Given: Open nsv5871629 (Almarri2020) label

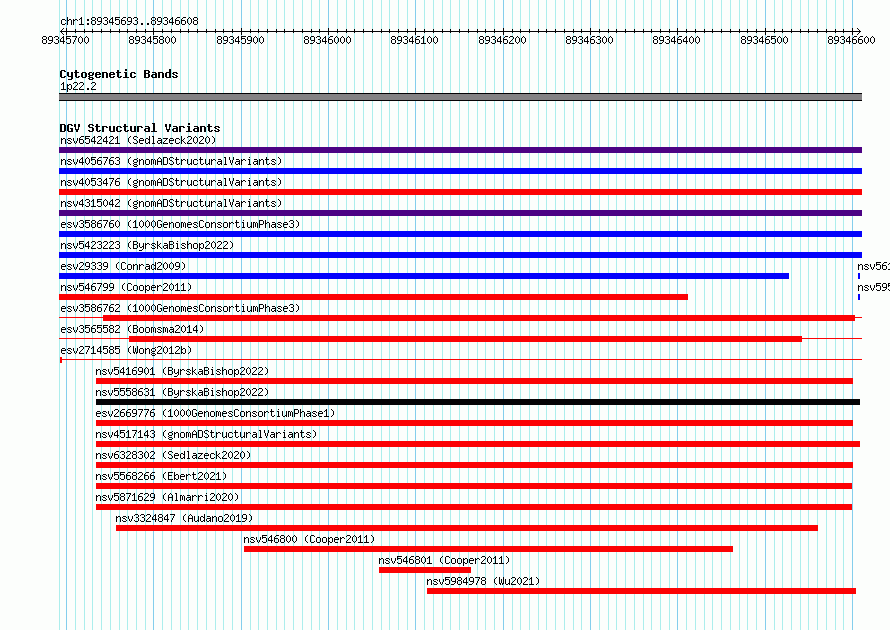Looking at the screenshot, I should pyautogui.click(x=167, y=497).
